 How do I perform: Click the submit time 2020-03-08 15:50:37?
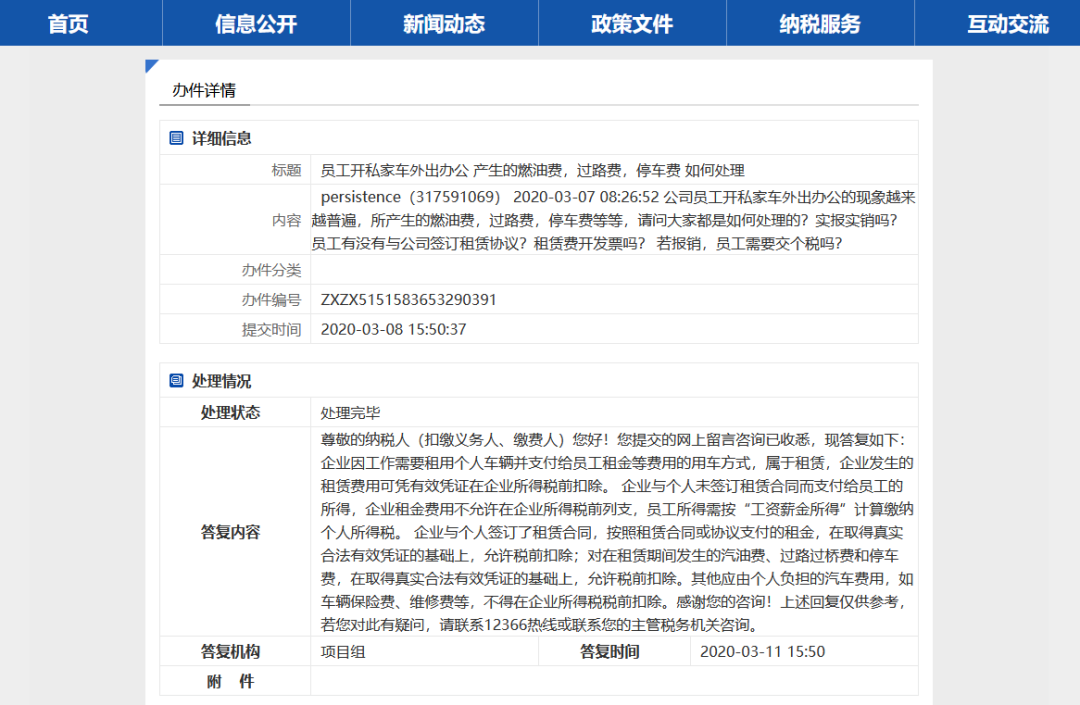393,329
